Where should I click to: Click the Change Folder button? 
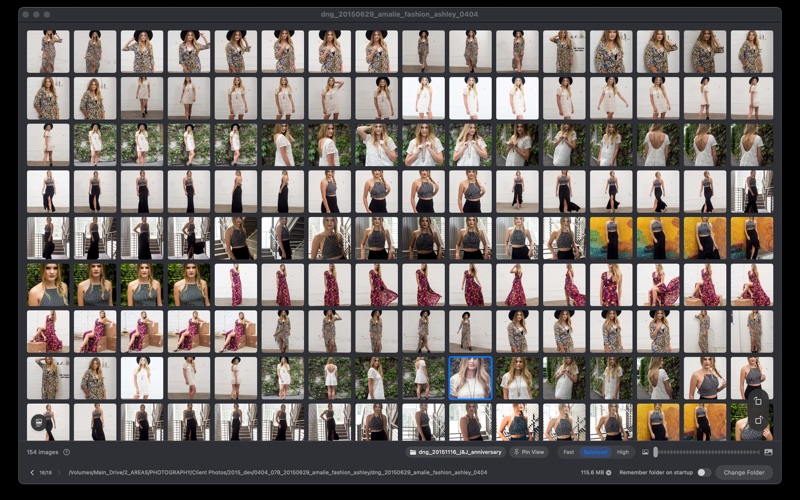(744, 472)
